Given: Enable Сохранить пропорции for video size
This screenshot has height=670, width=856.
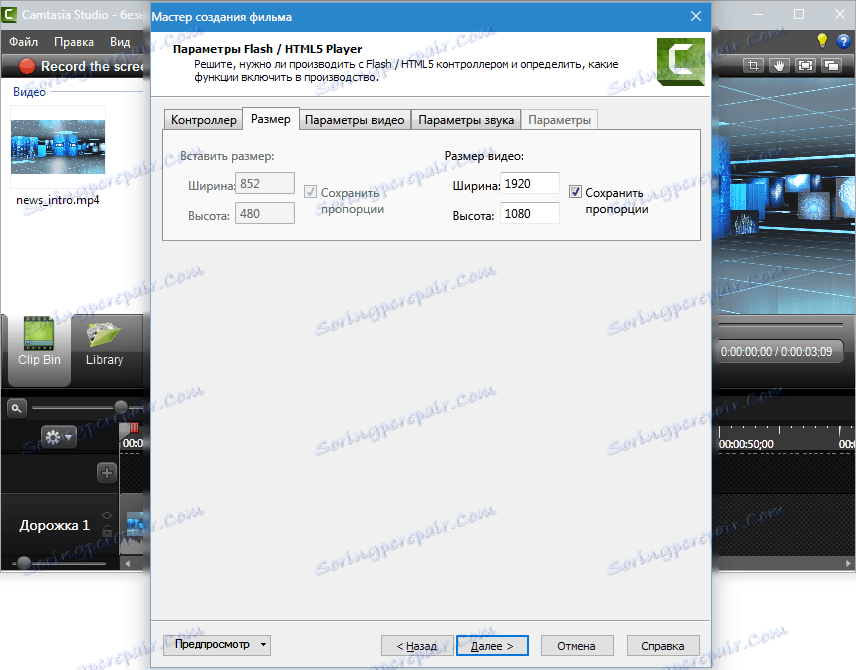Looking at the screenshot, I should (576, 190).
